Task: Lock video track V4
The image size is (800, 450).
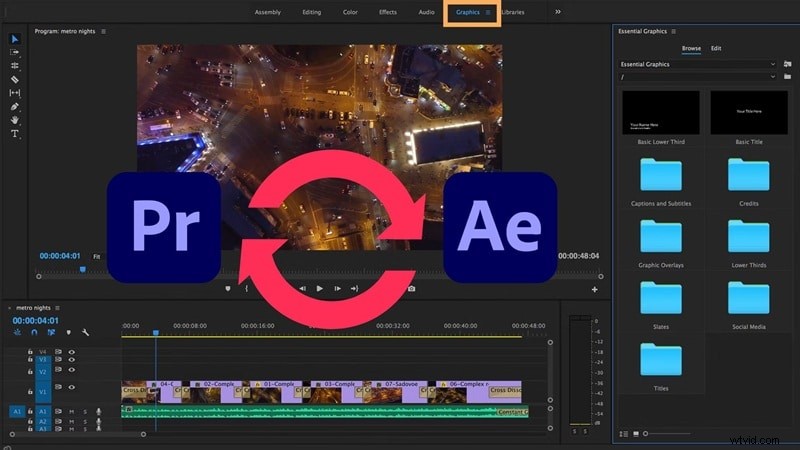Action: pyautogui.click(x=30, y=352)
